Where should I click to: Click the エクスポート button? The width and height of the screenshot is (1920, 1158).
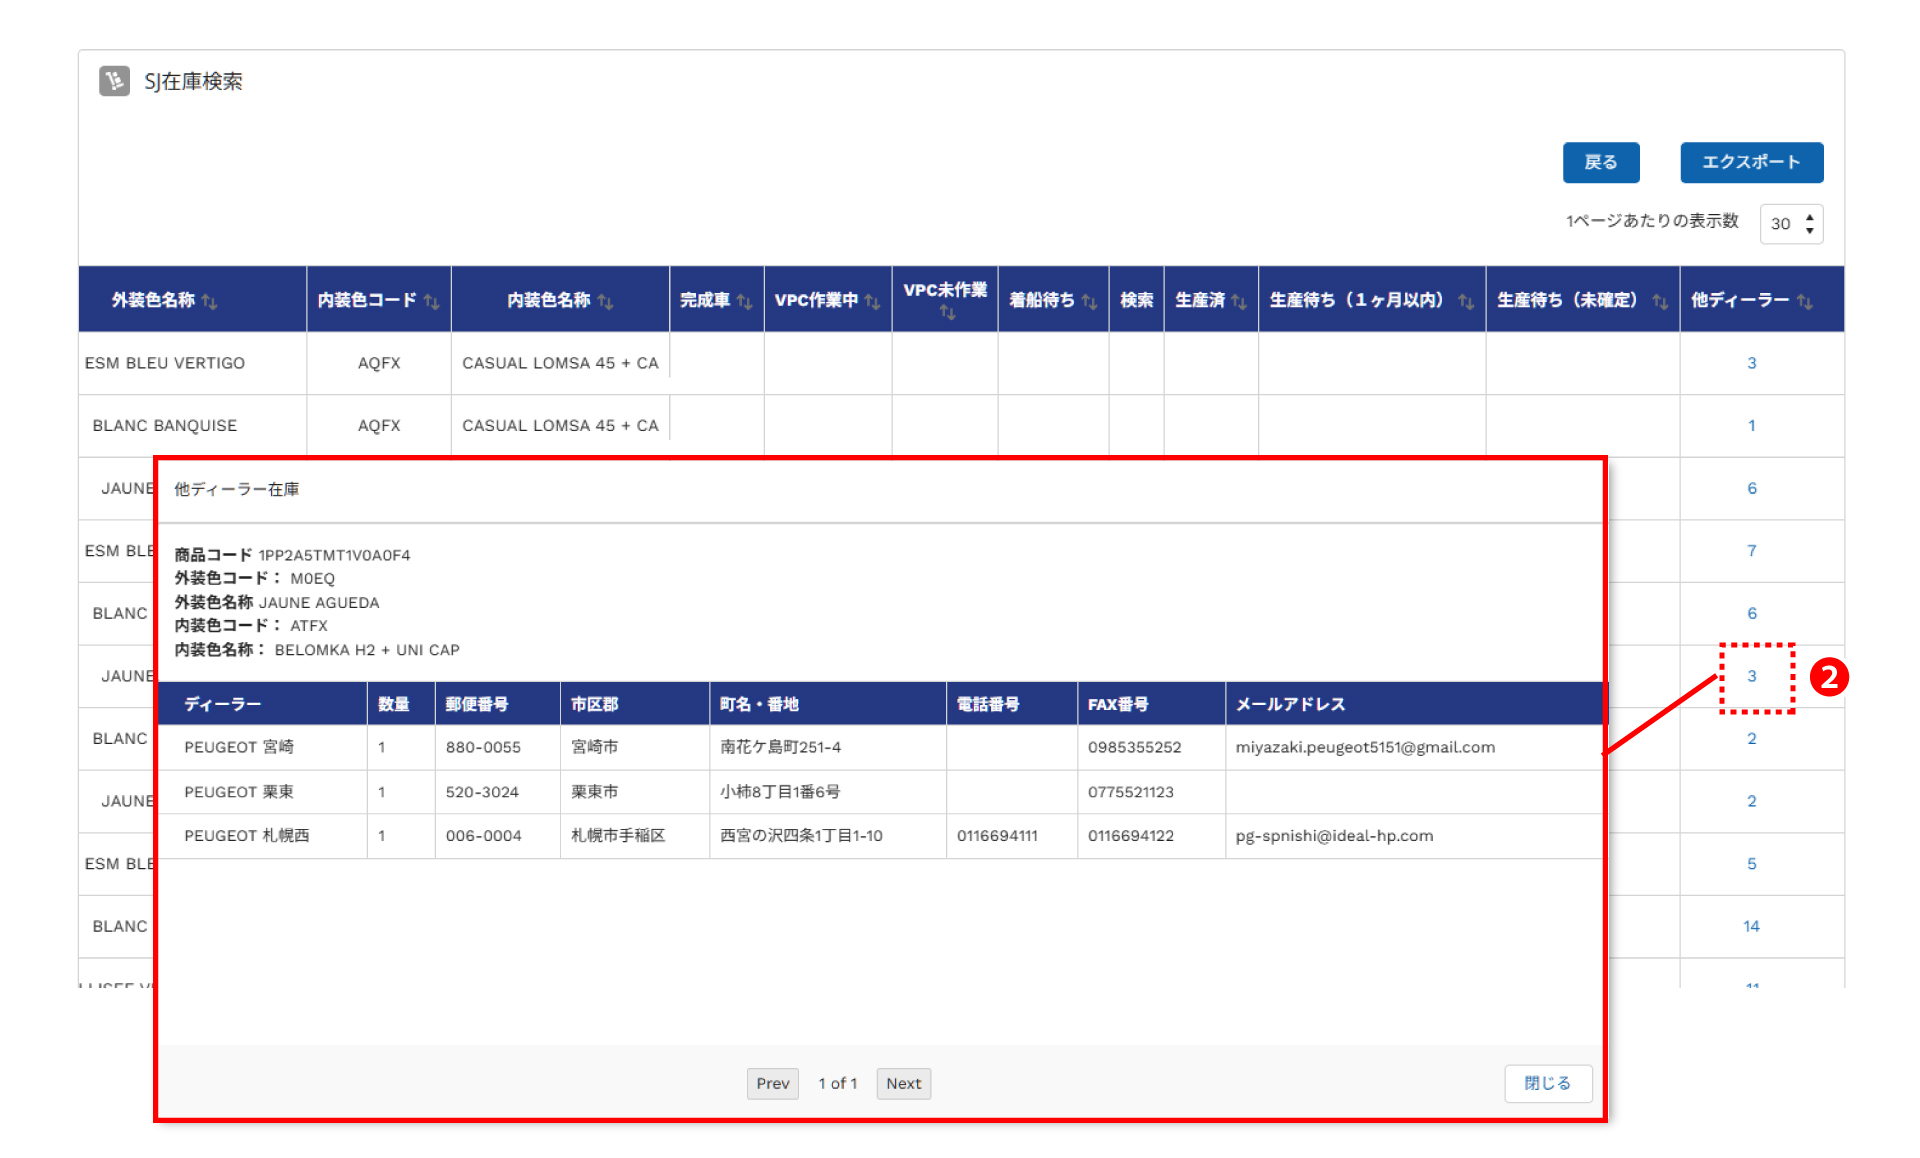(x=1751, y=162)
